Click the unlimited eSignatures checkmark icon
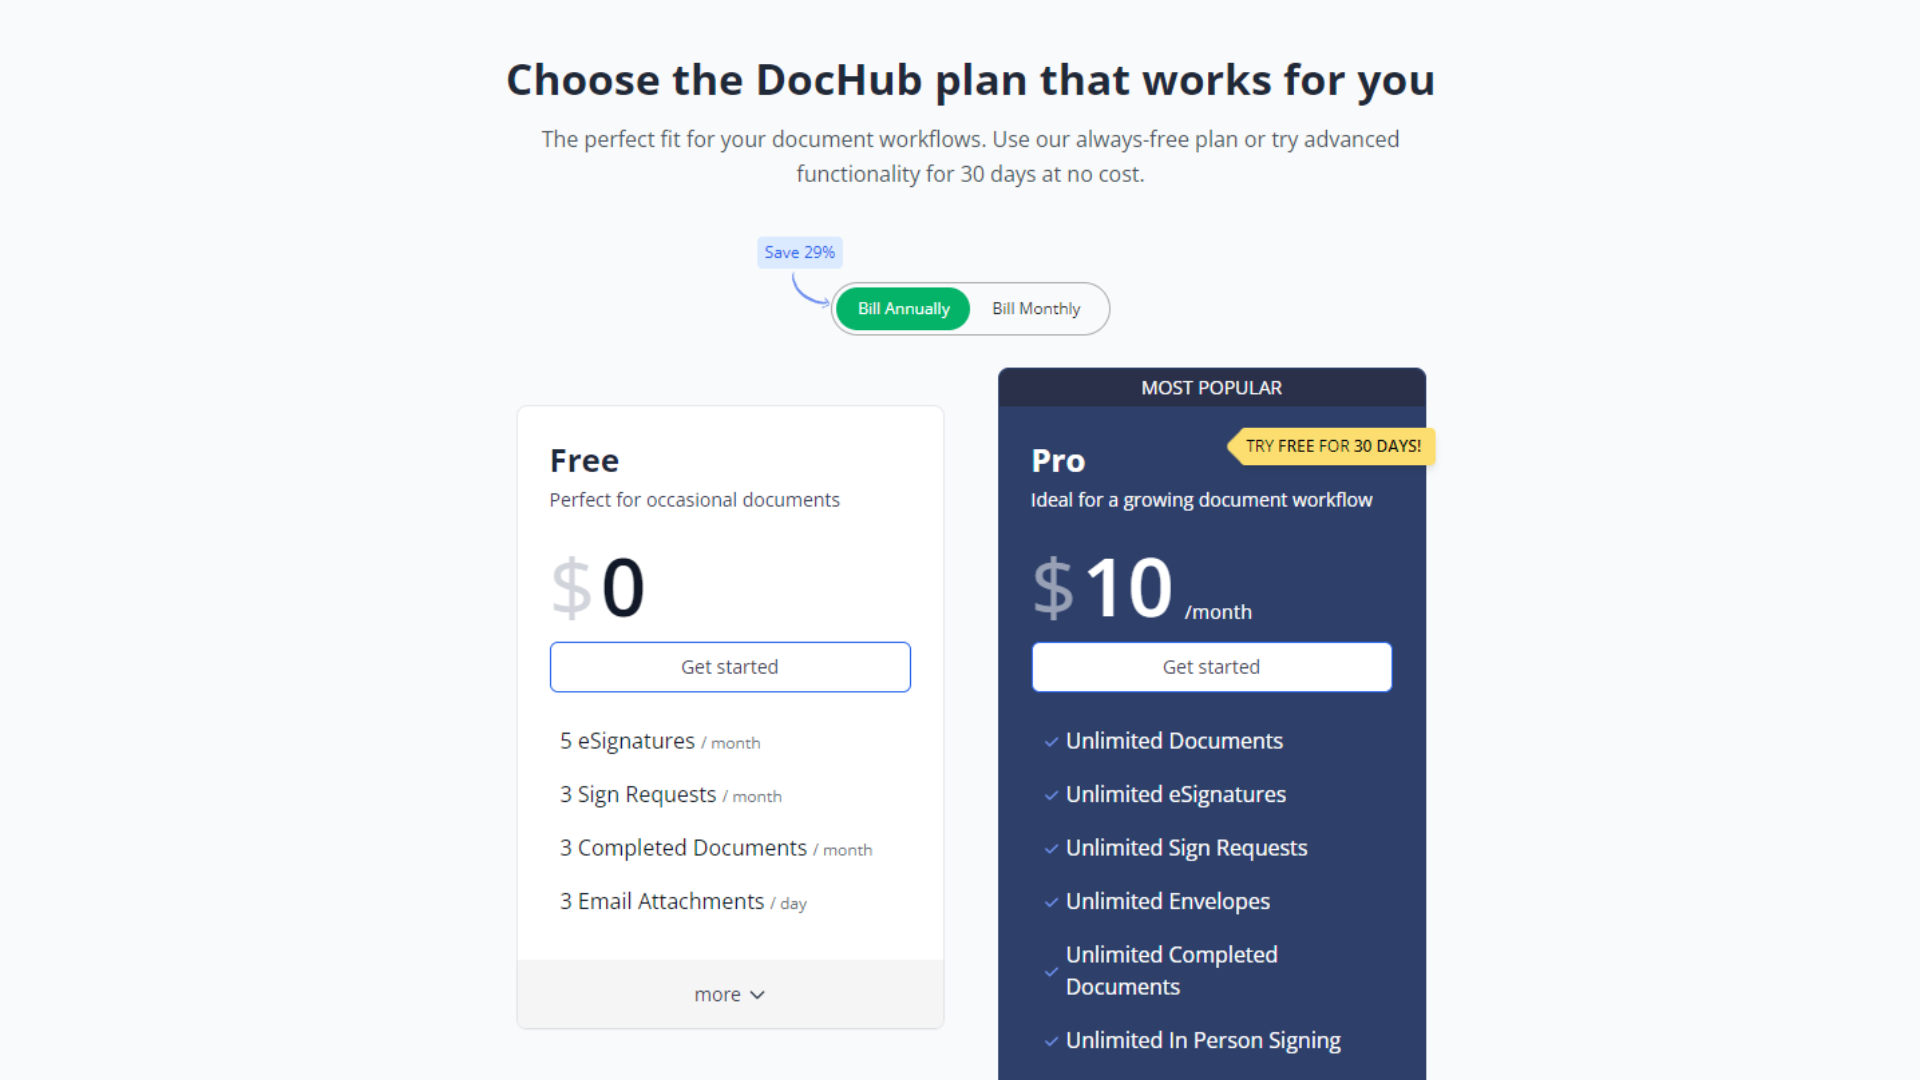This screenshot has height=1080, width=1920. click(x=1050, y=795)
